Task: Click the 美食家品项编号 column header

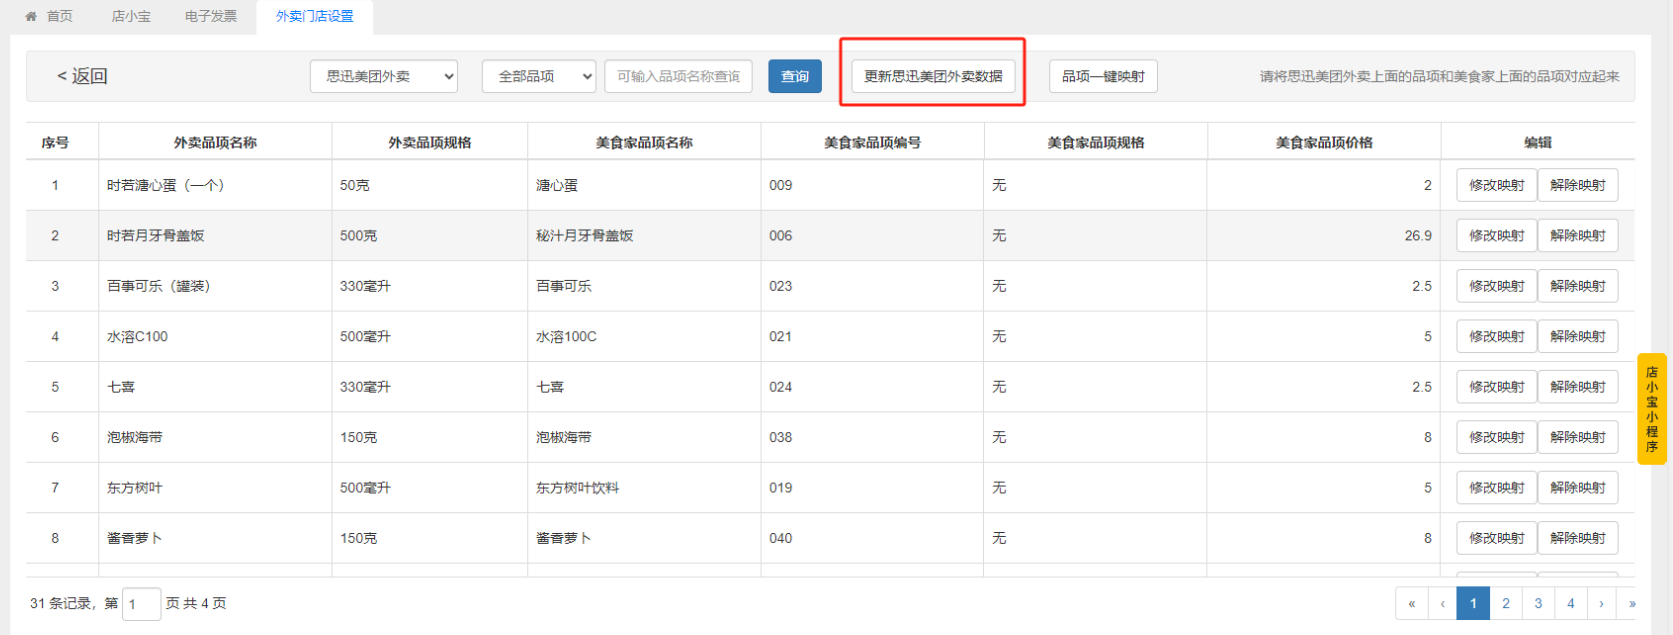Action: (x=872, y=143)
